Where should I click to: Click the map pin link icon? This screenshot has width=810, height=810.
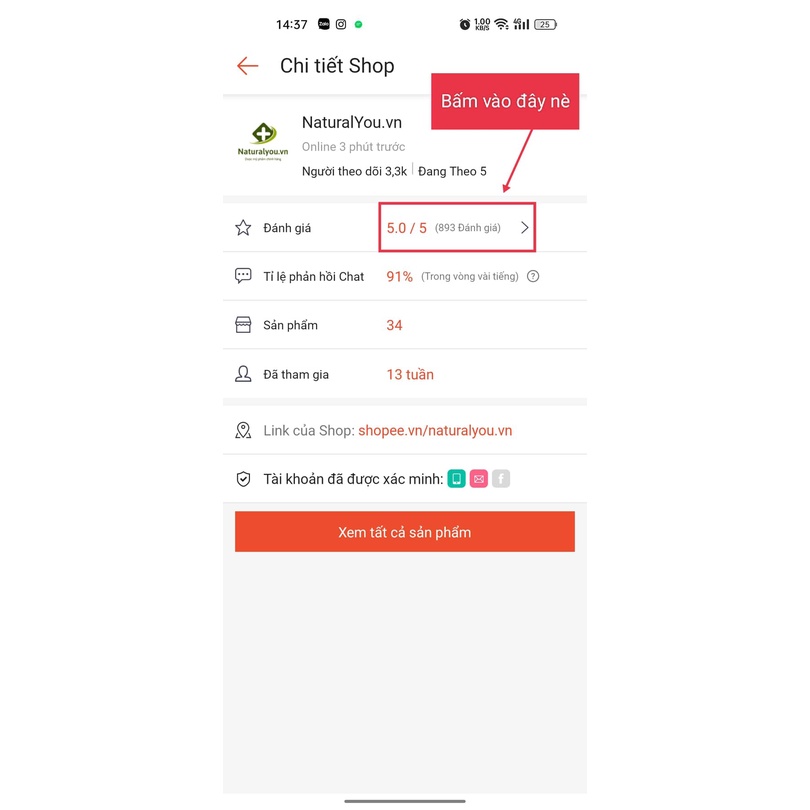pos(243,430)
